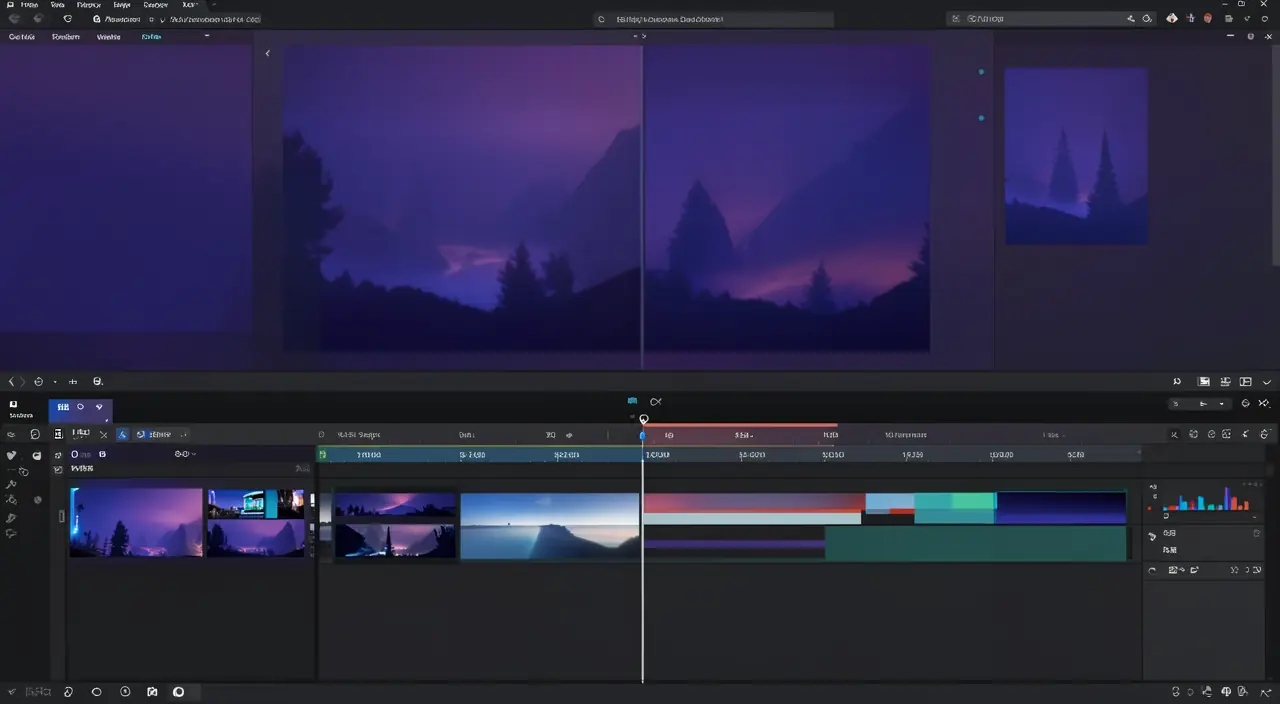Click the shuffle-style icon at the far right above the timeline tools
Screen dimensions: 1280x704
pyautogui.click(x=1264, y=404)
